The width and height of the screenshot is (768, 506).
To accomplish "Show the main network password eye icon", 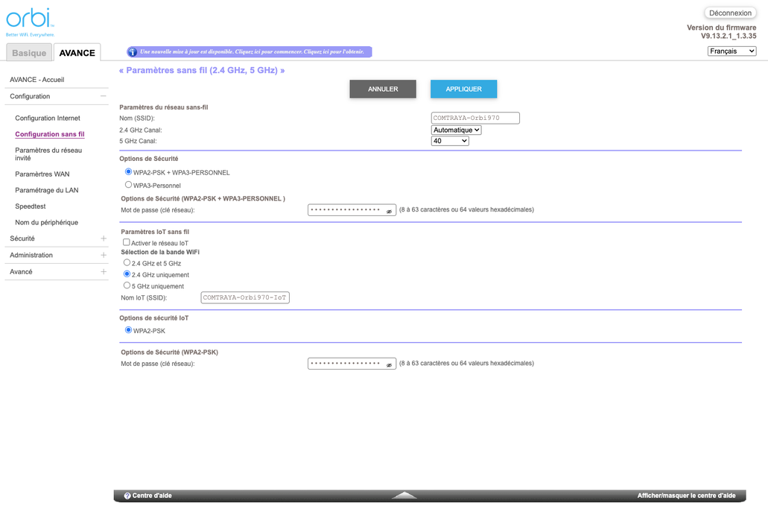I will click(x=389, y=211).
